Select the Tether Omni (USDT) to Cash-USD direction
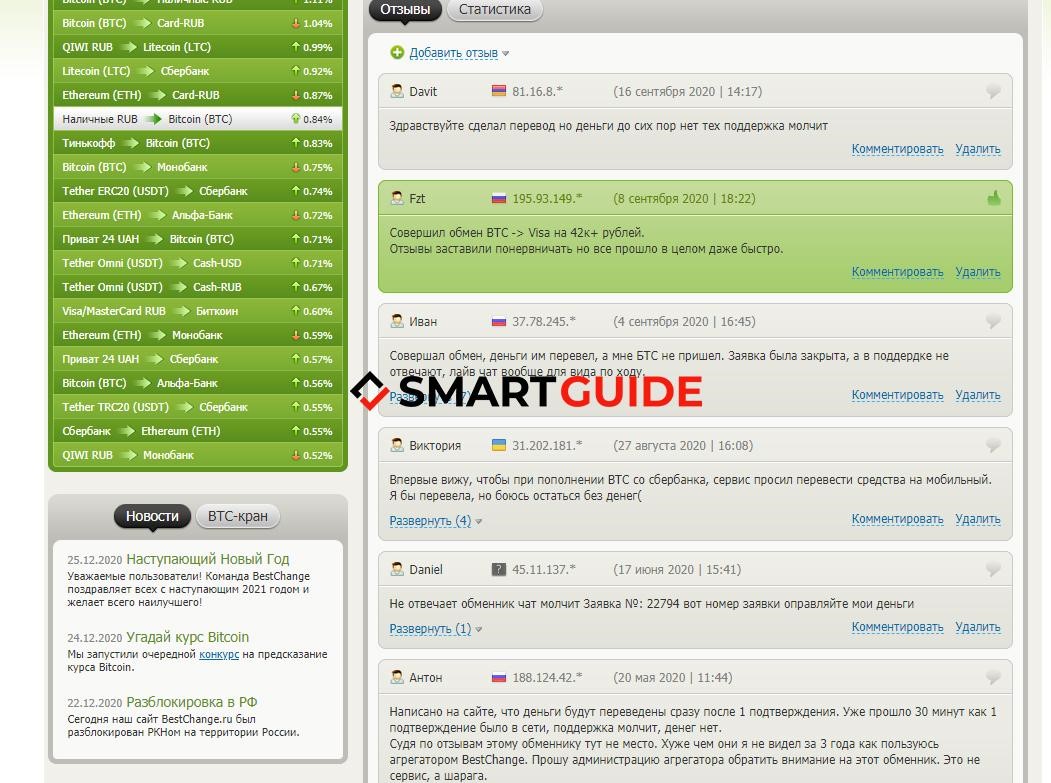1051x783 pixels. [198, 263]
